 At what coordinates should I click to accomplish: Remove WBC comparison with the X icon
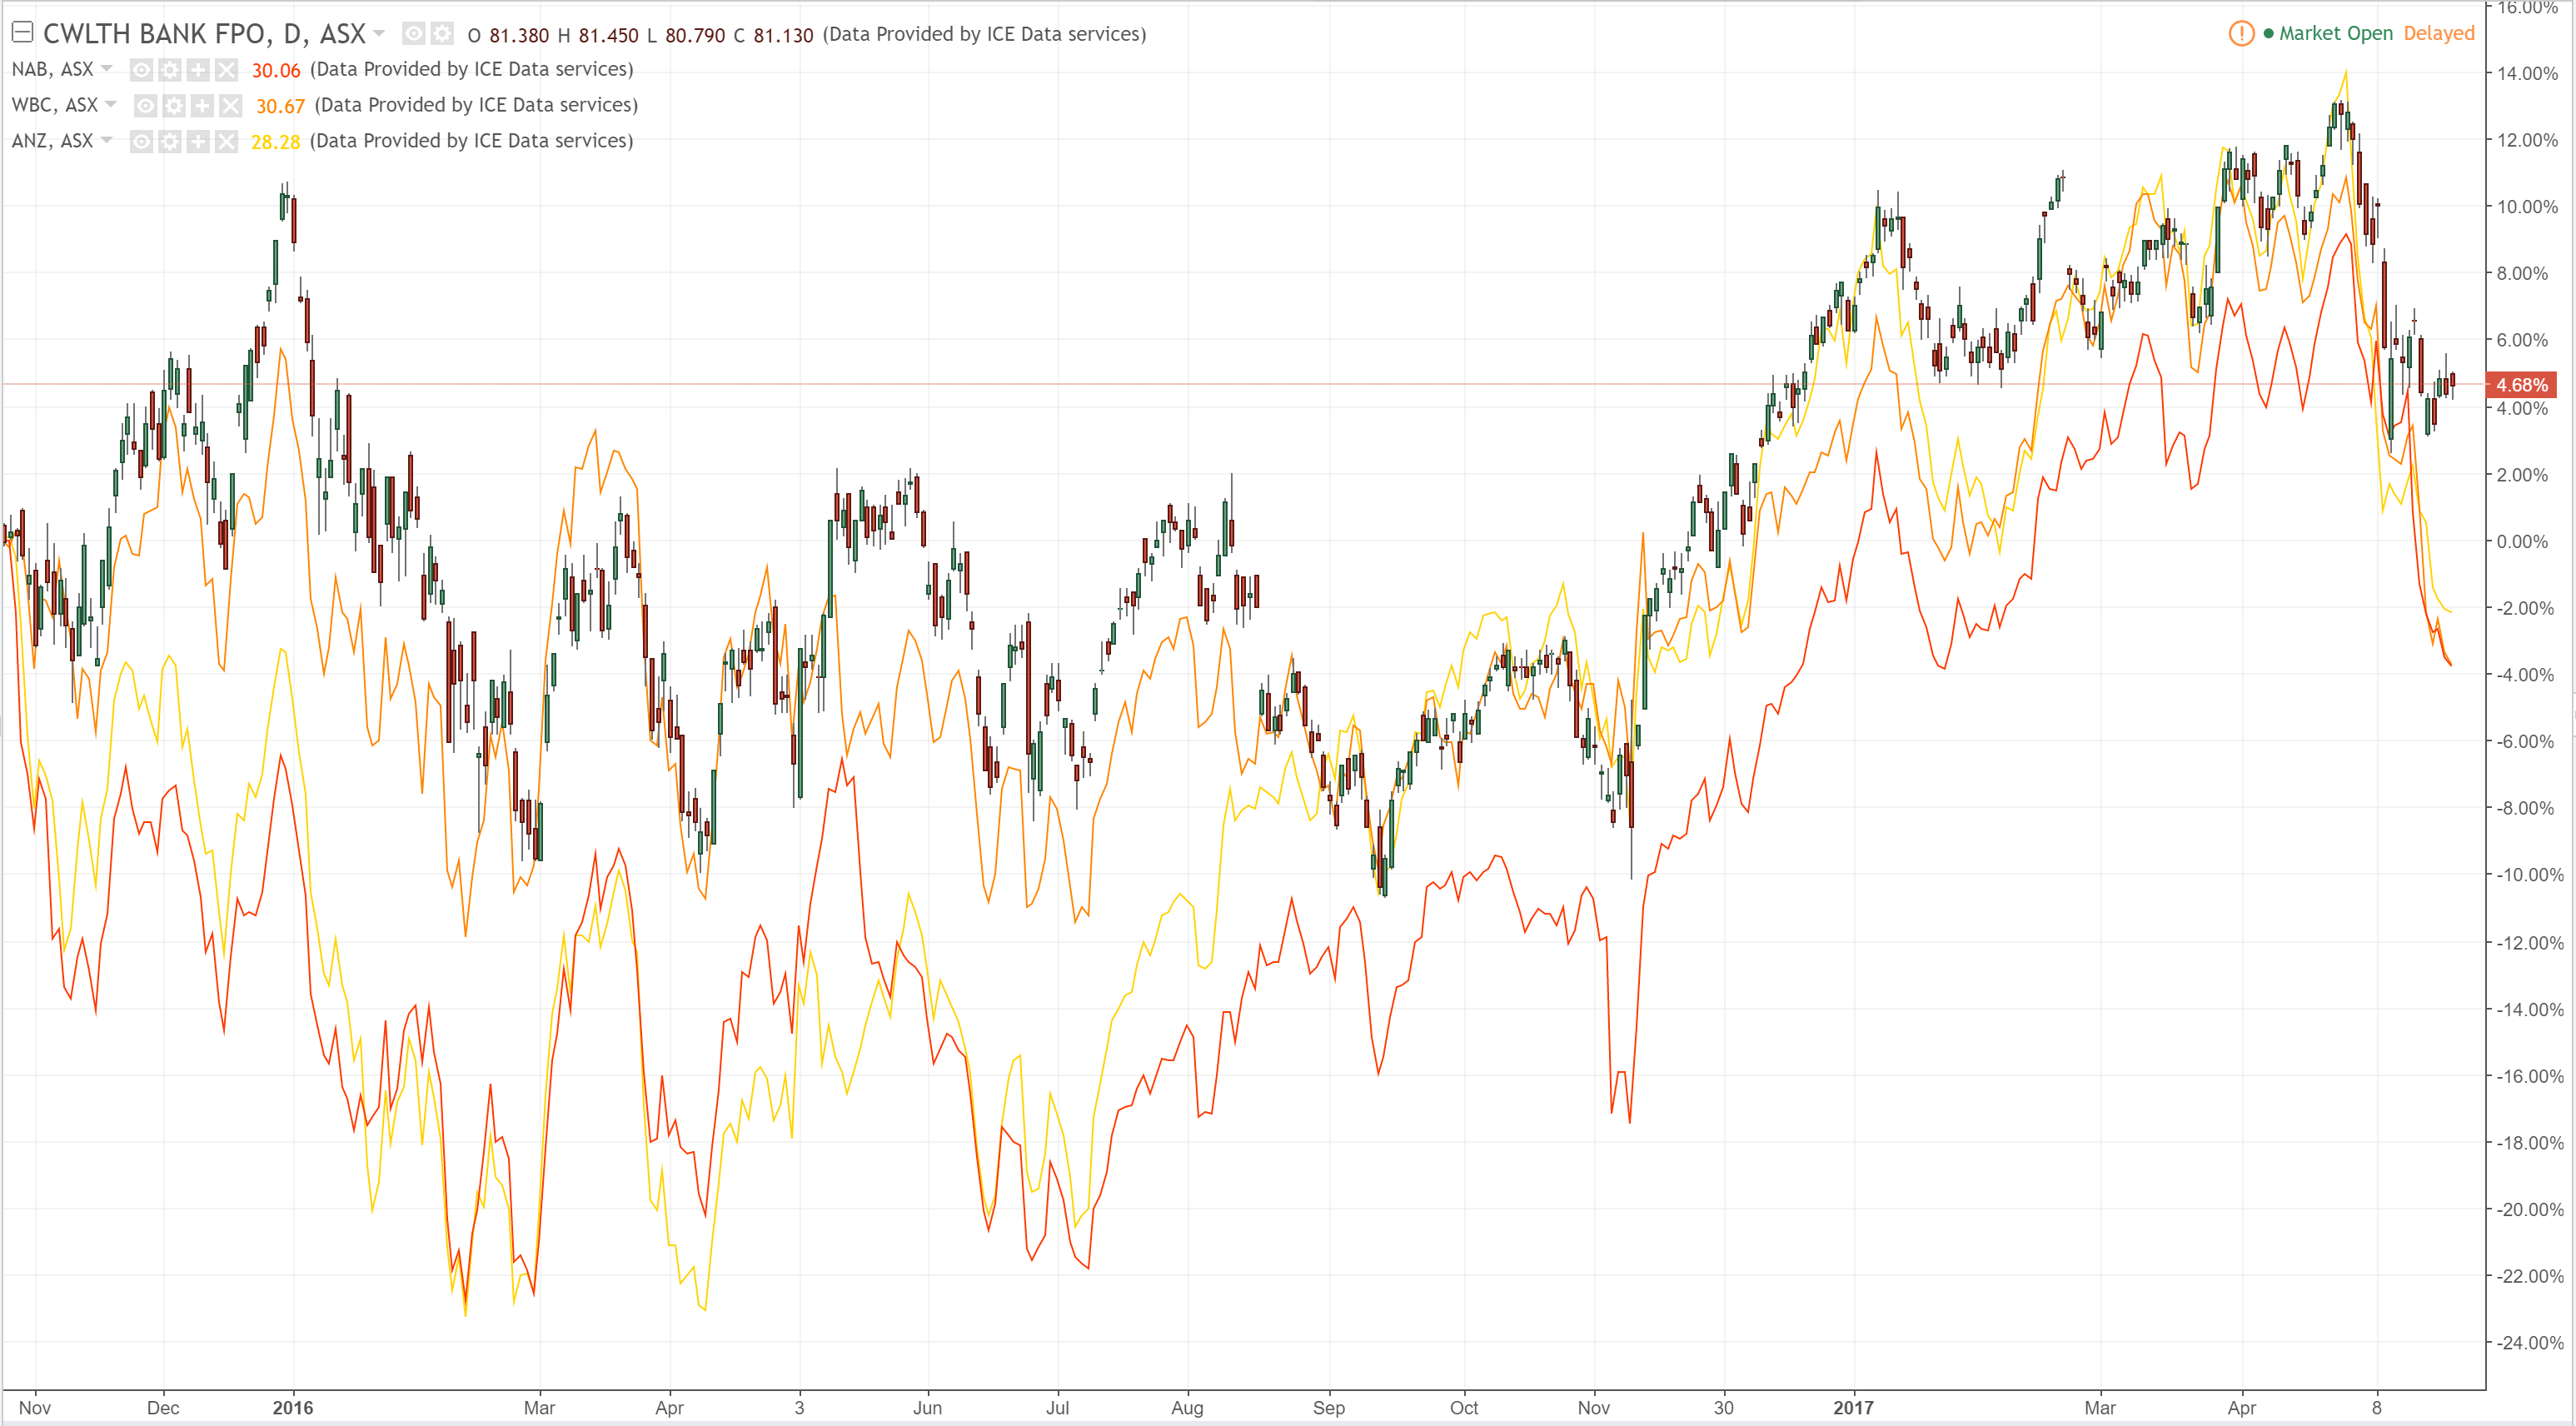coord(231,106)
